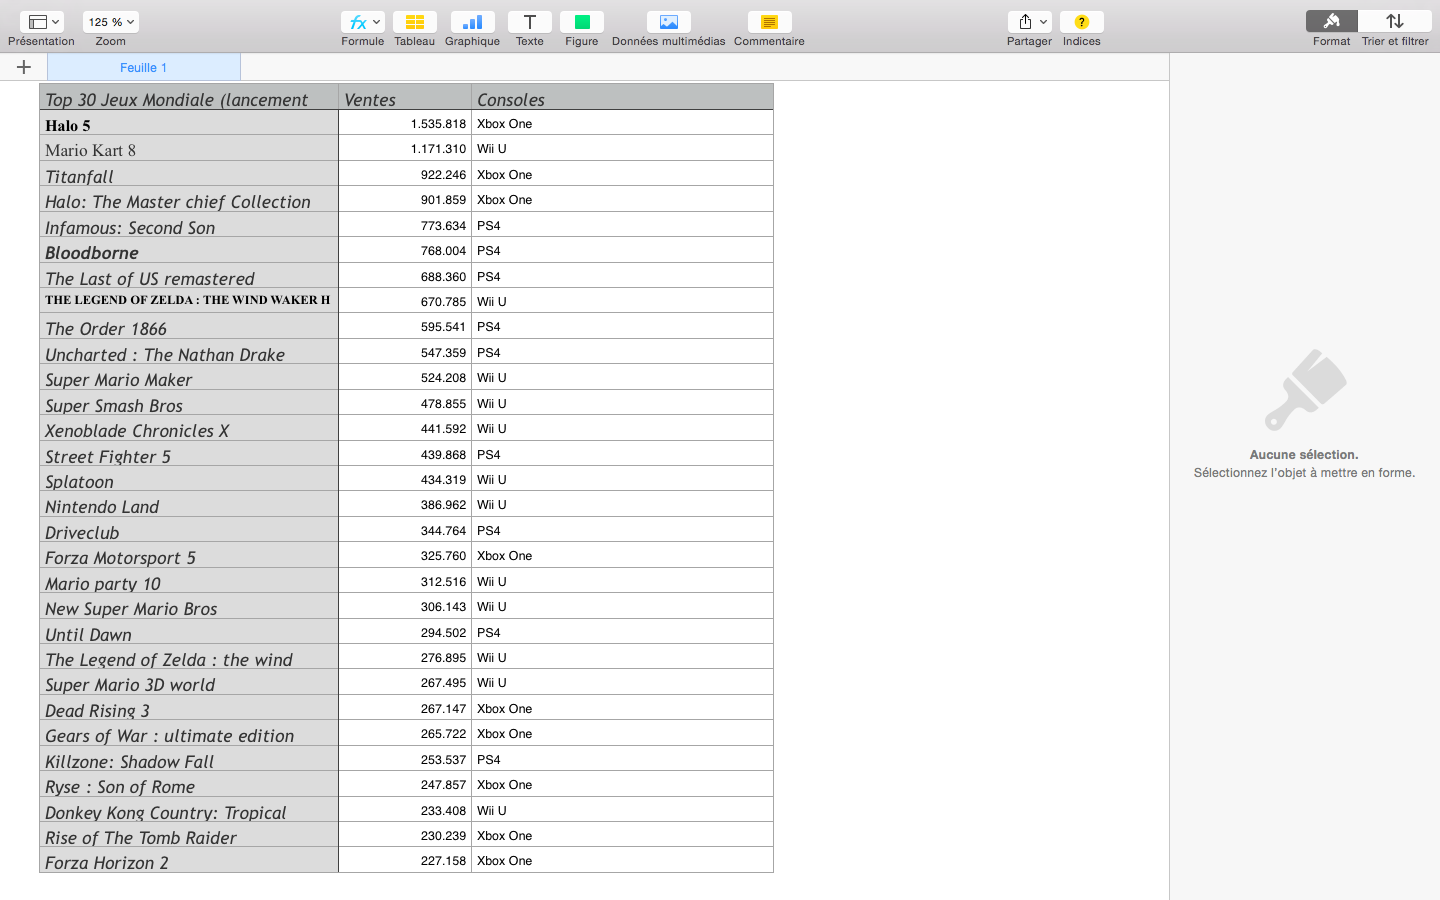
Task: Add a comment with Commentaire icon
Action: click(769, 22)
